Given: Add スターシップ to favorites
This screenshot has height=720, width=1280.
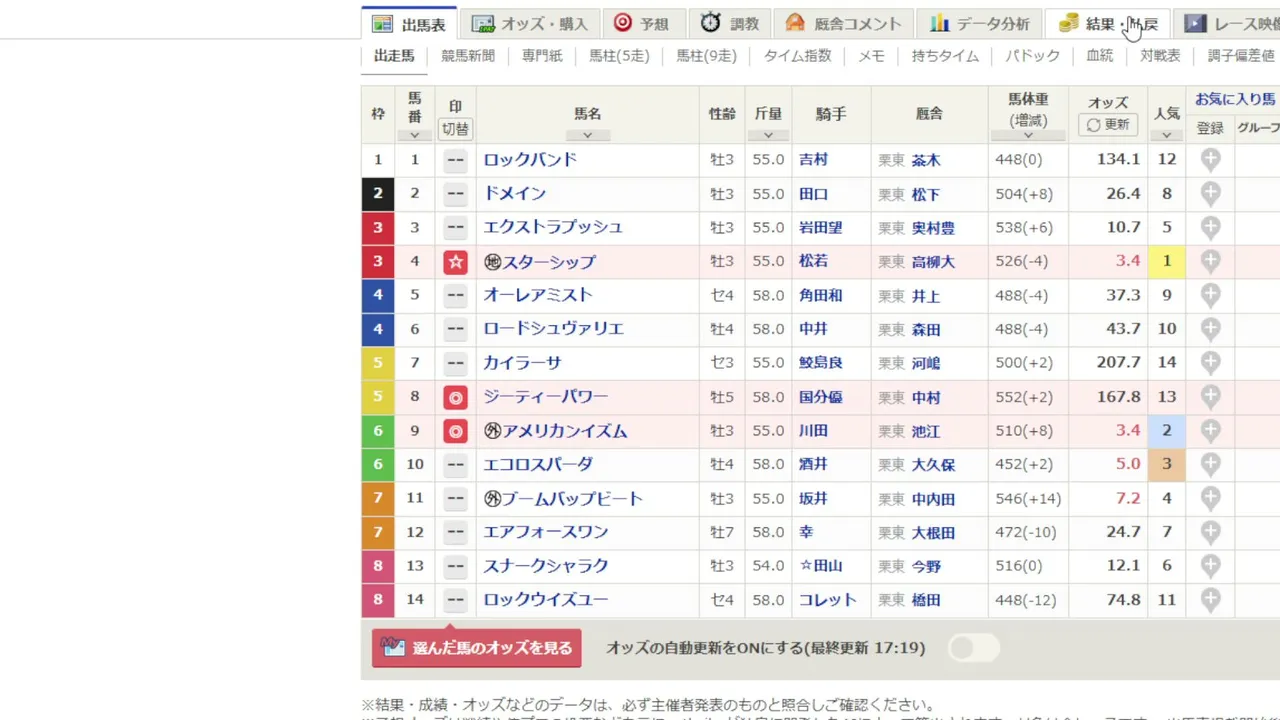Looking at the screenshot, I should (x=1210, y=262).
